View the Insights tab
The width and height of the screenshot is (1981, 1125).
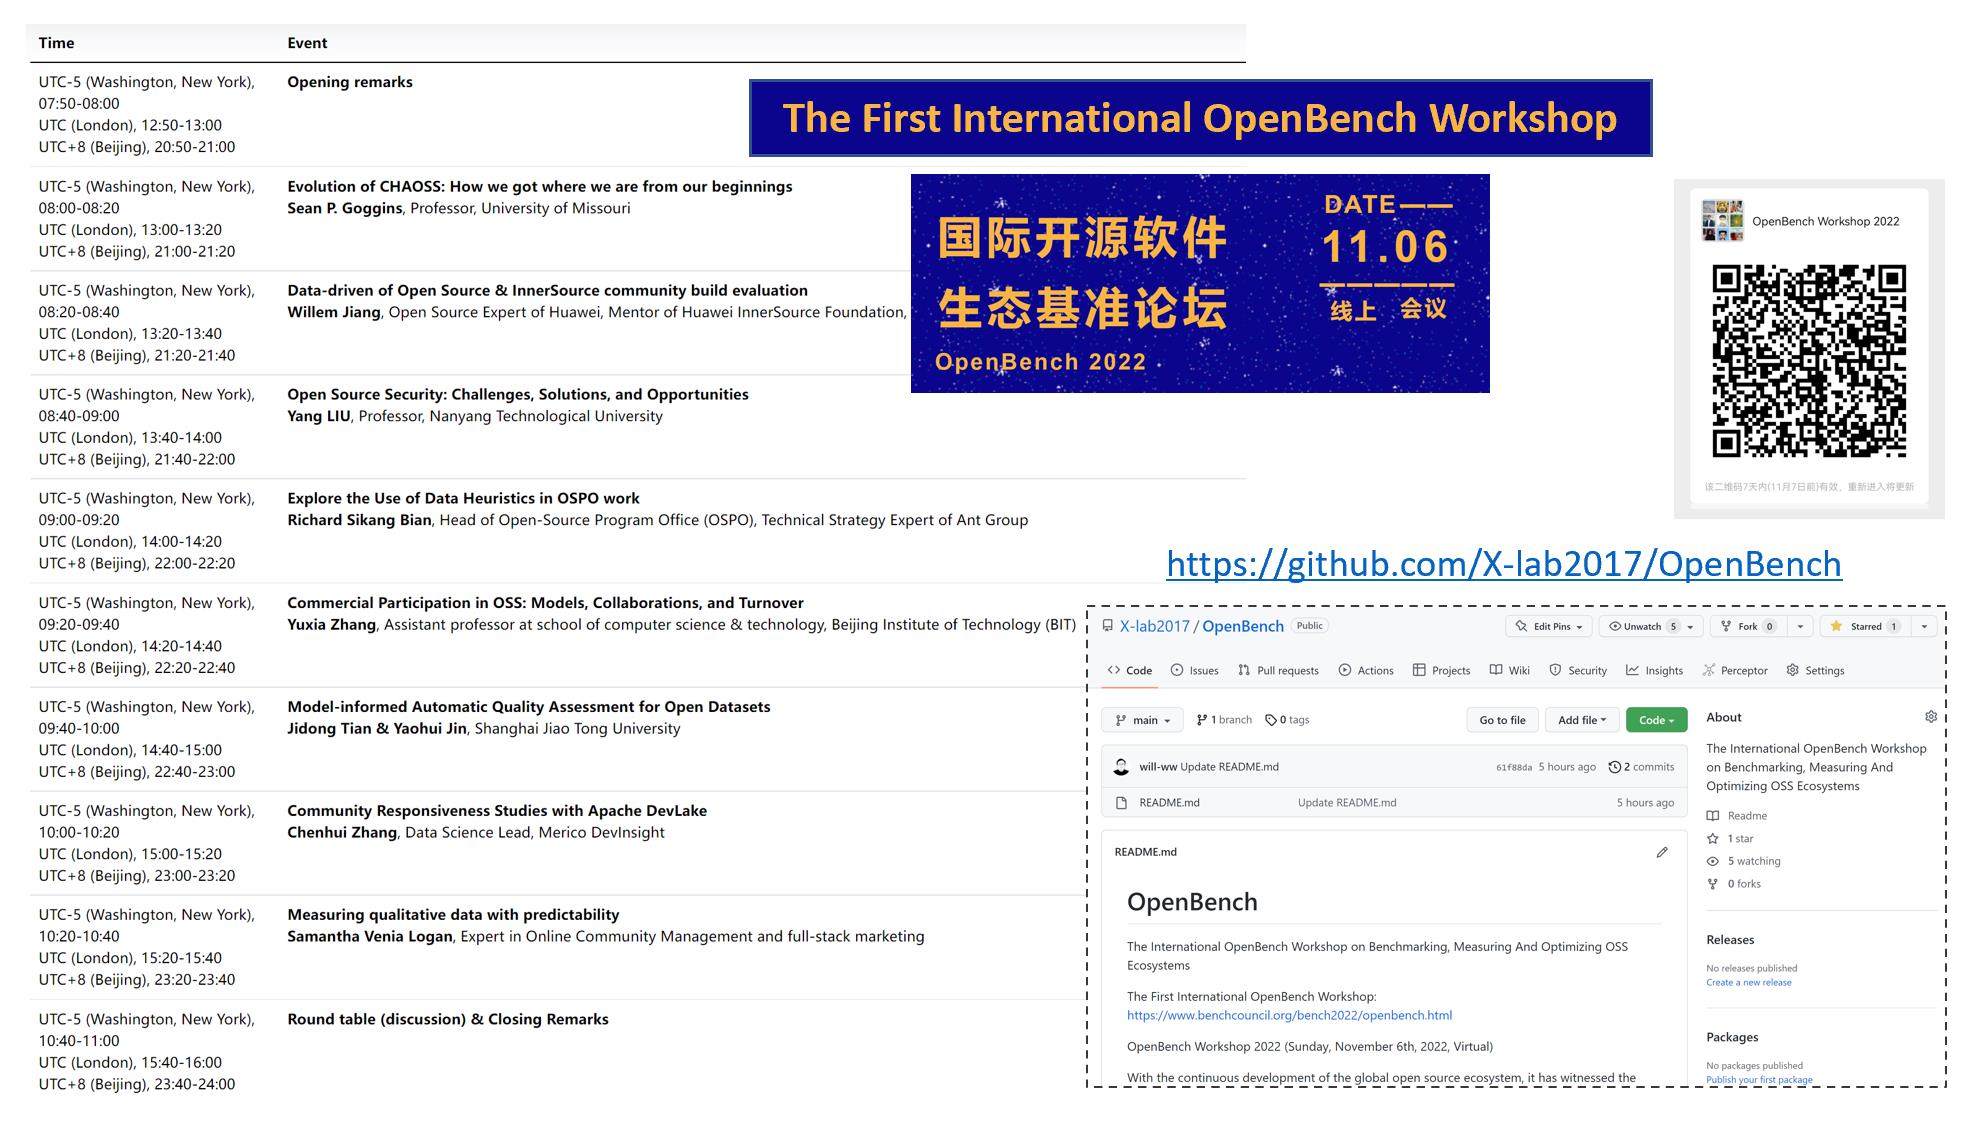point(1655,671)
